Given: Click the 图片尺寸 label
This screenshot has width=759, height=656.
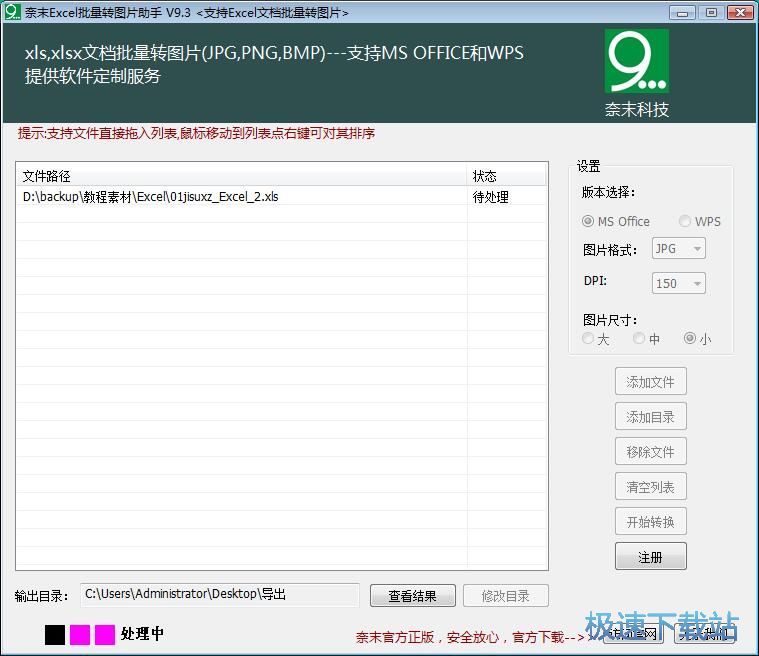Looking at the screenshot, I should 610,320.
